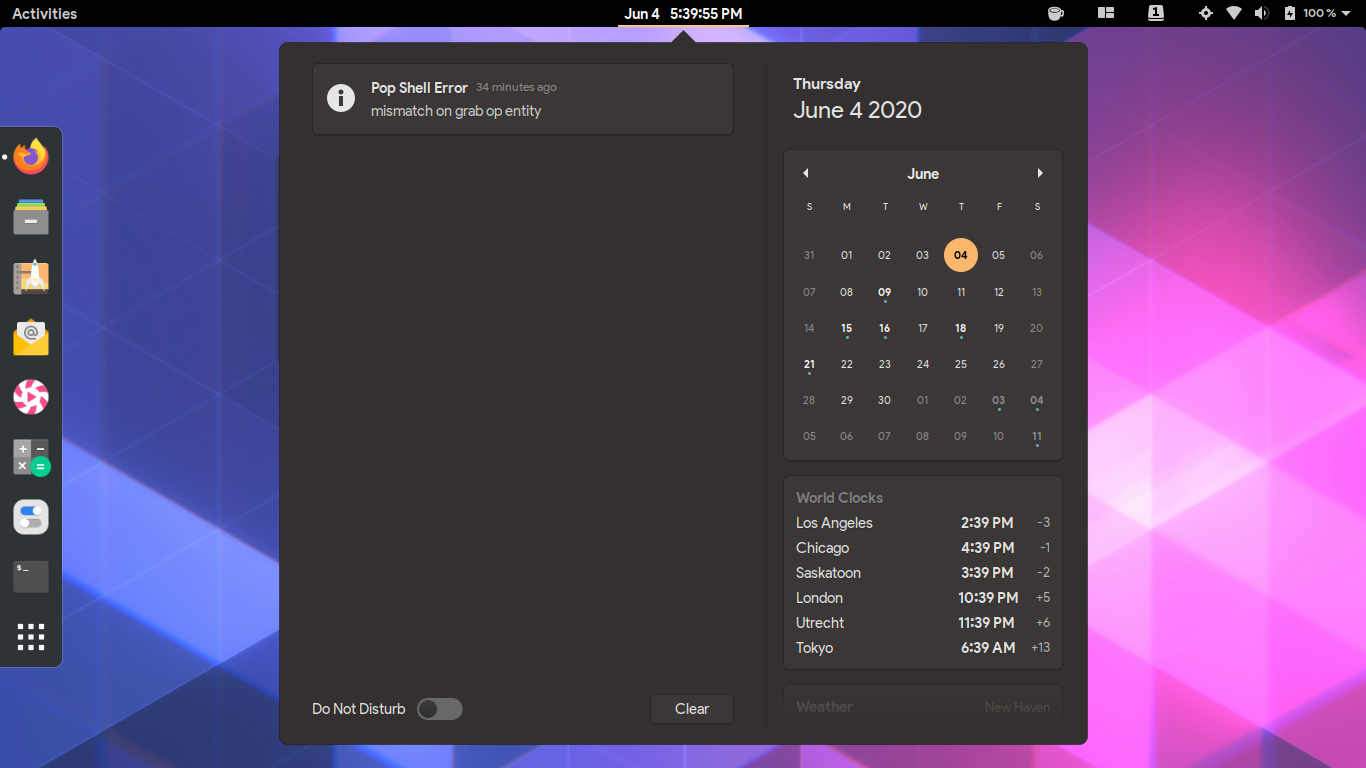
Task: Click the info icon on Pop Shell Error
Action: pos(341,98)
